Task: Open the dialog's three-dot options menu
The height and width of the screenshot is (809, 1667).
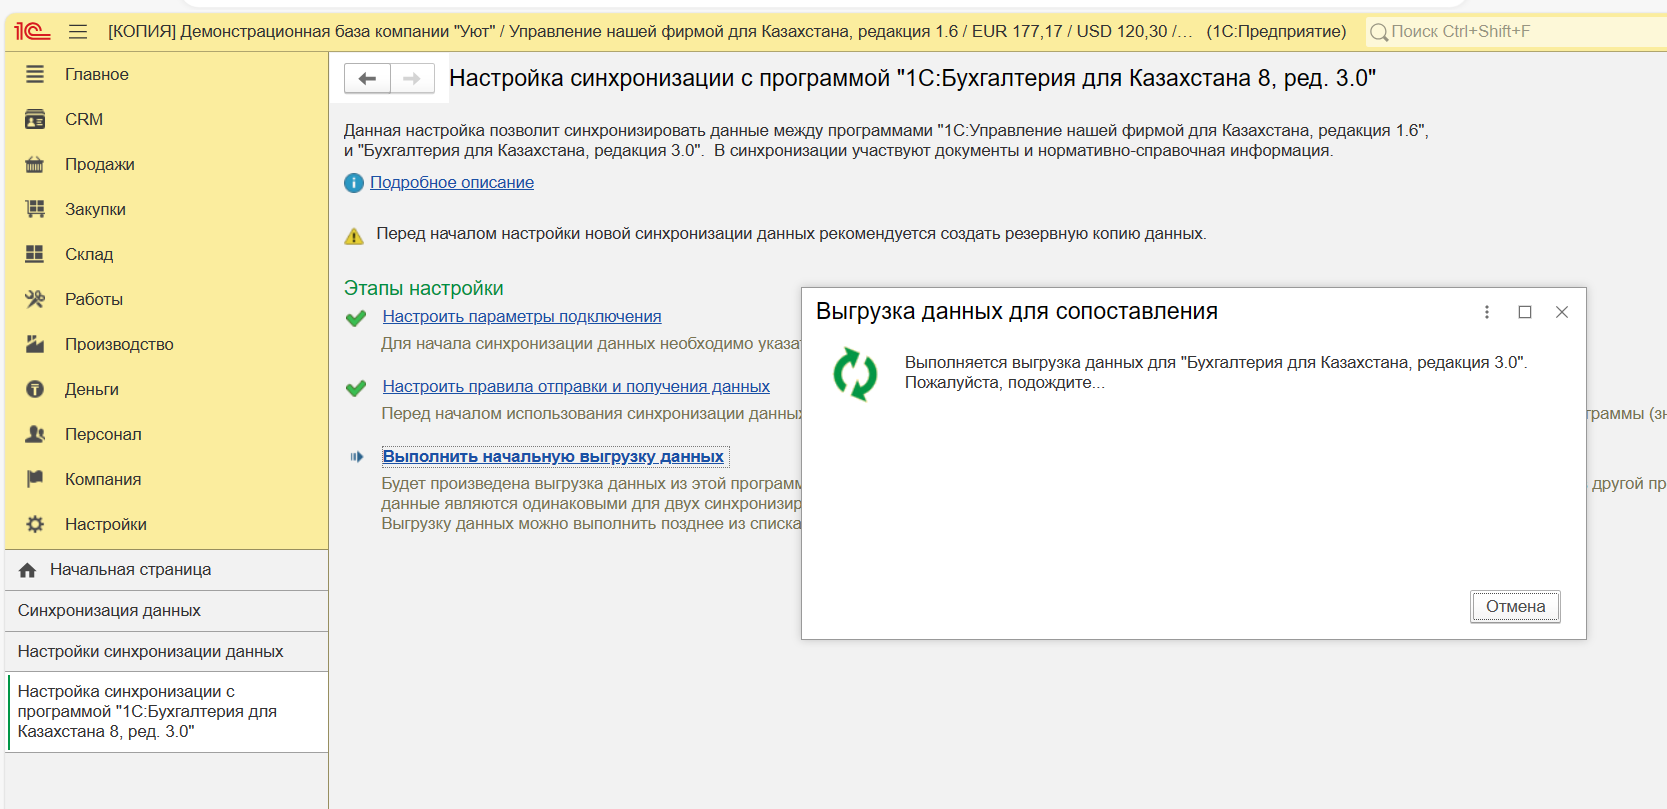Action: point(1487,312)
